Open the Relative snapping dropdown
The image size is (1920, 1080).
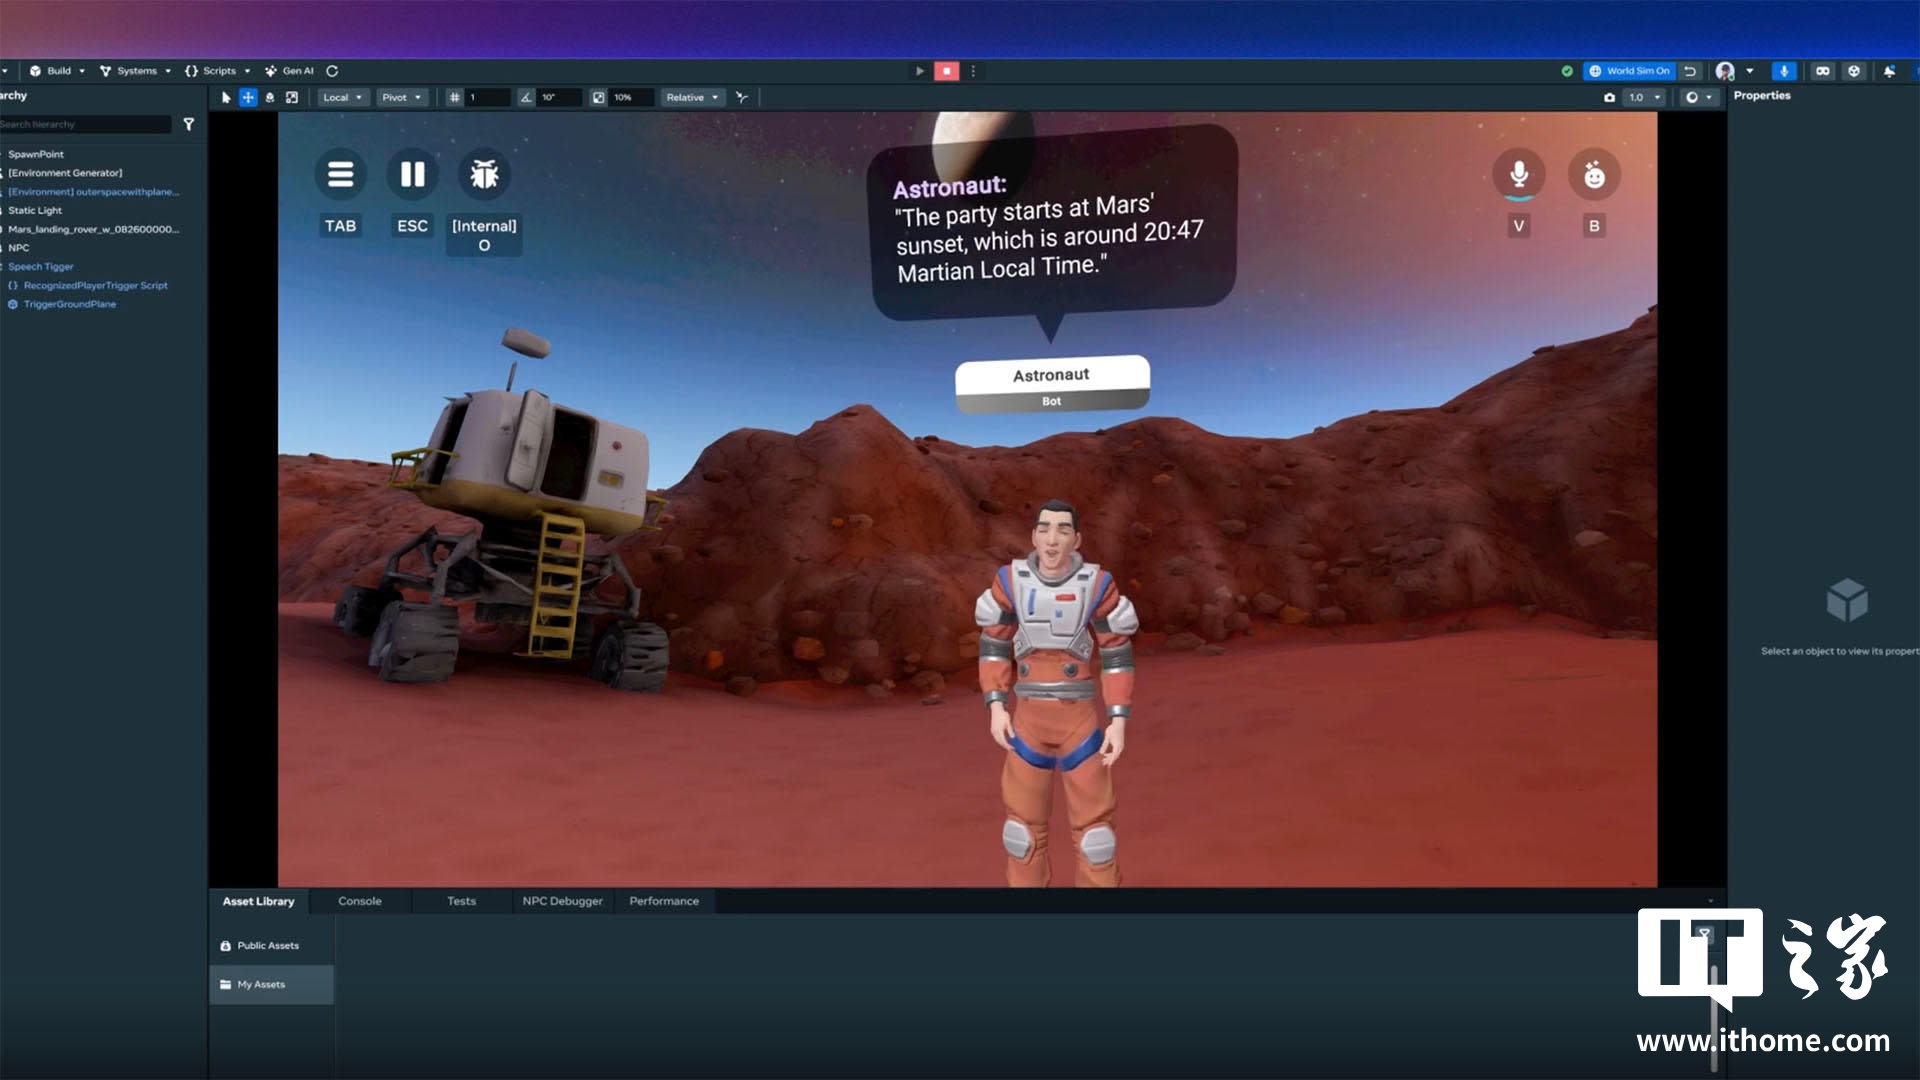tap(692, 98)
